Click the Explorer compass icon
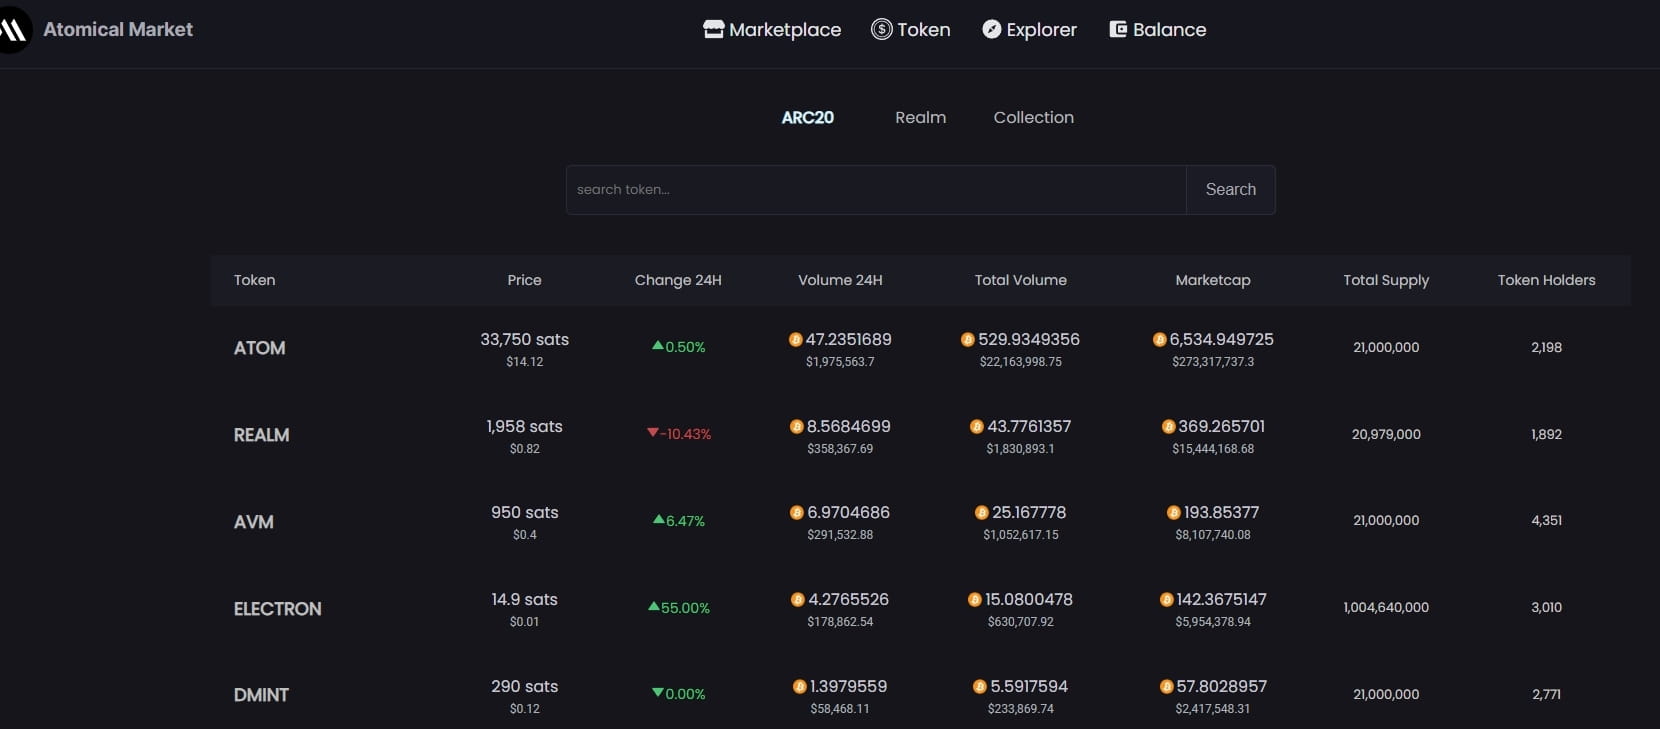 (991, 29)
